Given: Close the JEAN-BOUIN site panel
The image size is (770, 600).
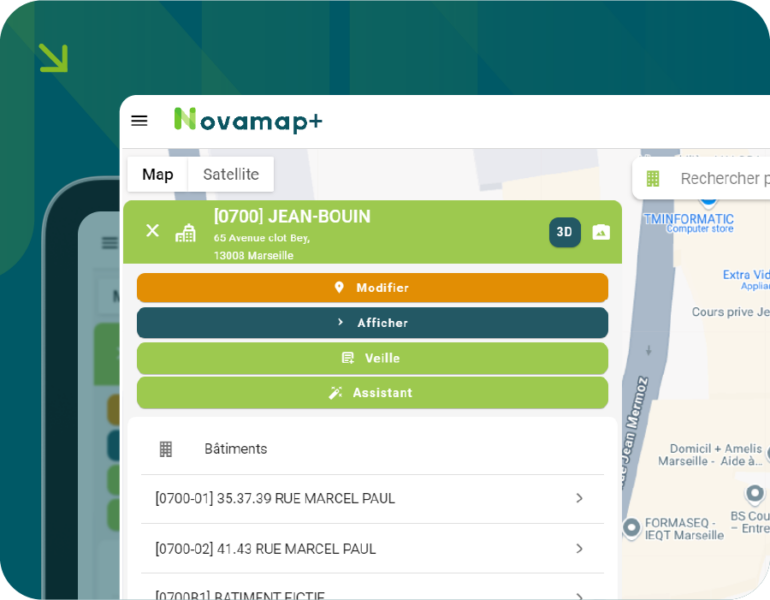Looking at the screenshot, I should click(x=152, y=230).
